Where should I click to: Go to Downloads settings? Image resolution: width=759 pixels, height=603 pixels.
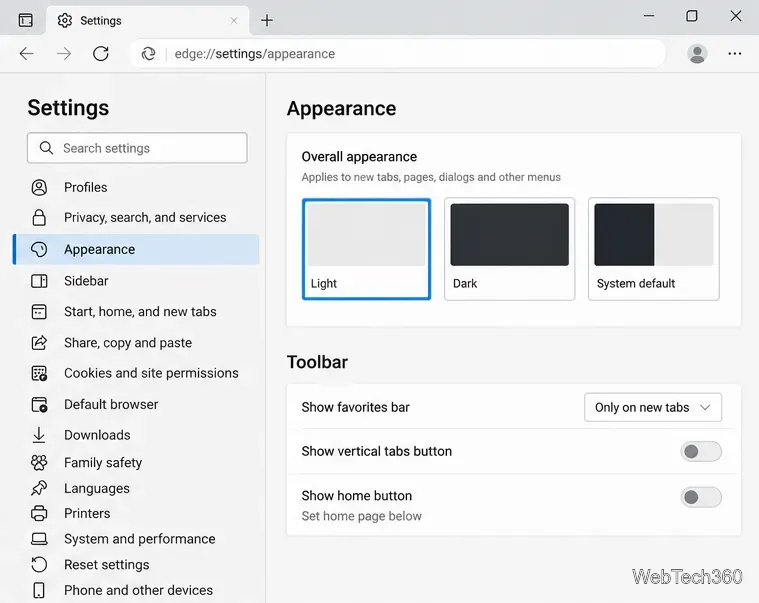pyautogui.click(x=136, y=435)
